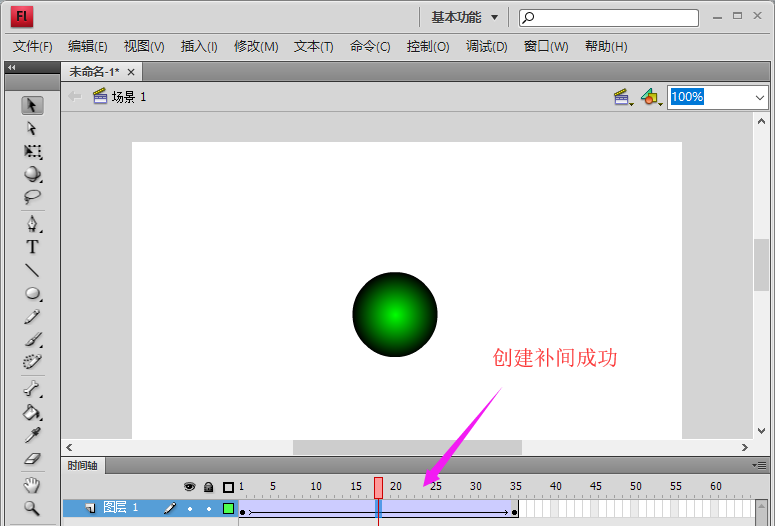
Task: Open the 帮助(H) menu
Action: pos(606,46)
